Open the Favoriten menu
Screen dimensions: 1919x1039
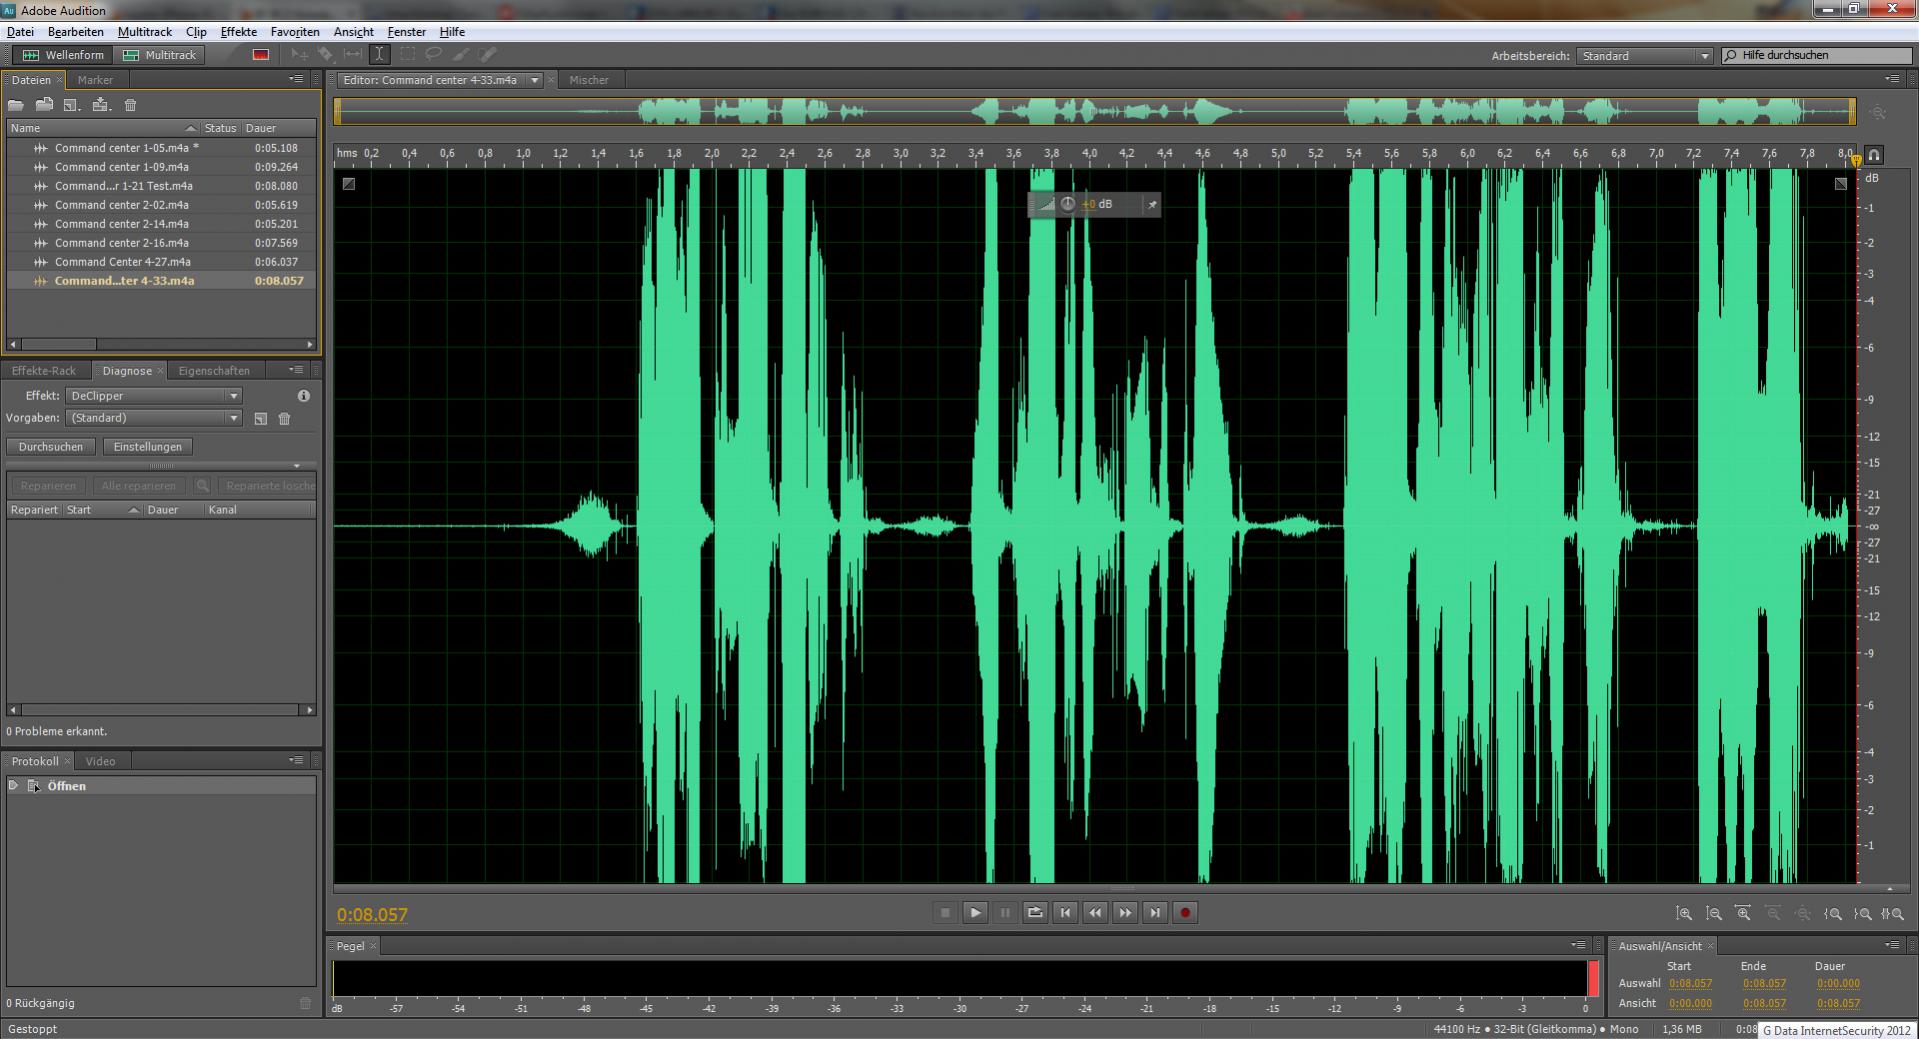point(295,32)
